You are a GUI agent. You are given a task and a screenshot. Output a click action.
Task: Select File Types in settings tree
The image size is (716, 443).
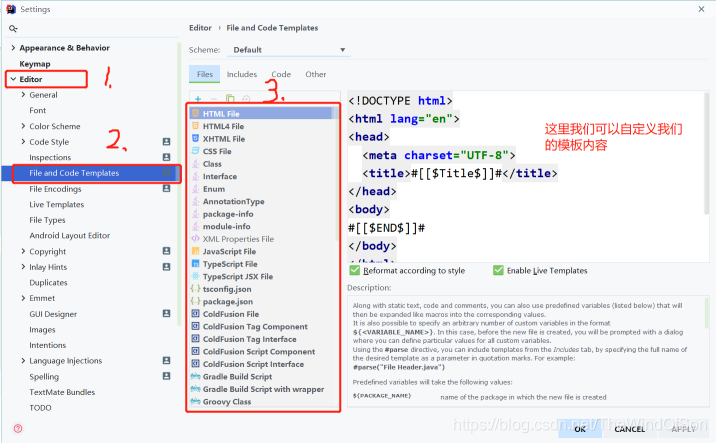click(x=47, y=220)
